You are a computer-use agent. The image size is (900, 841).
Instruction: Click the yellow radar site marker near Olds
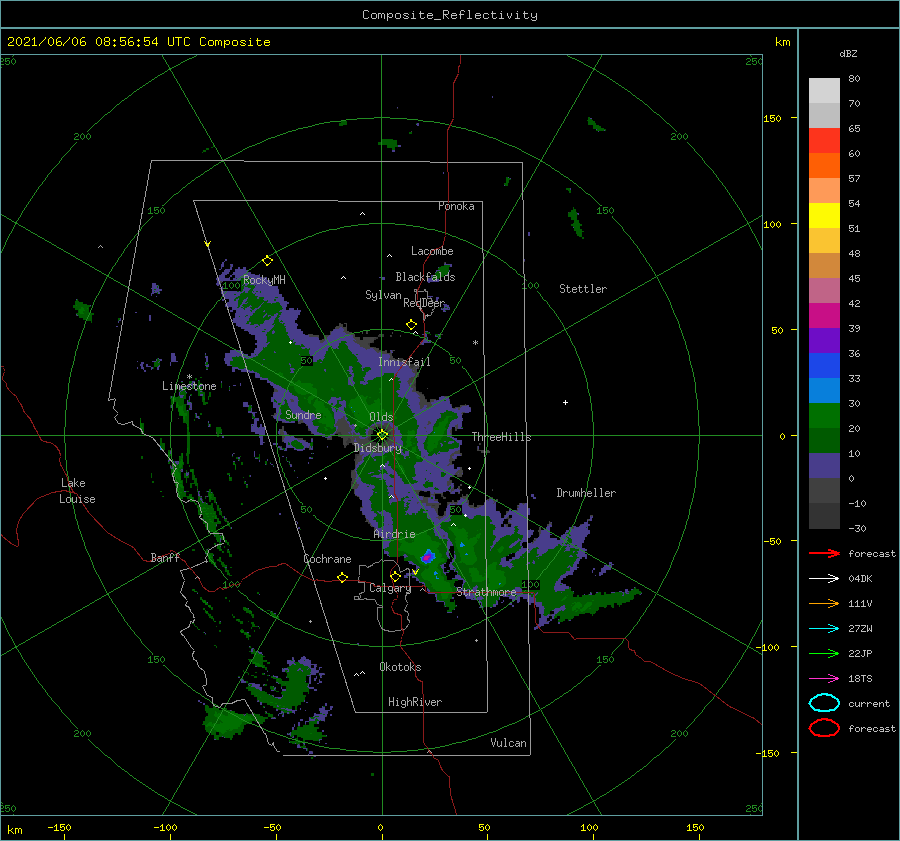click(382, 435)
